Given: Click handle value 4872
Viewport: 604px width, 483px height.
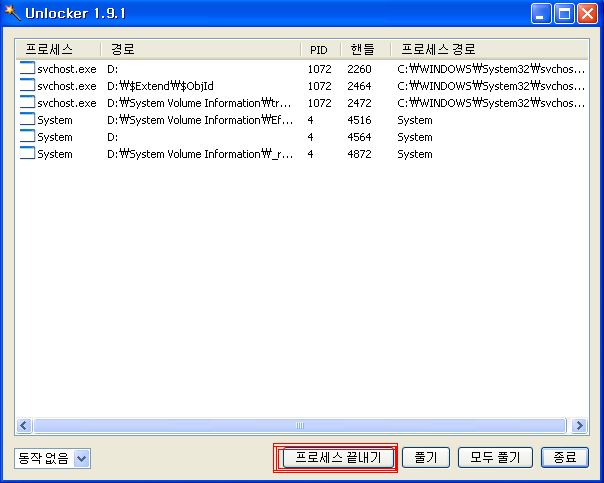Looking at the screenshot, I should coord(359,154).
